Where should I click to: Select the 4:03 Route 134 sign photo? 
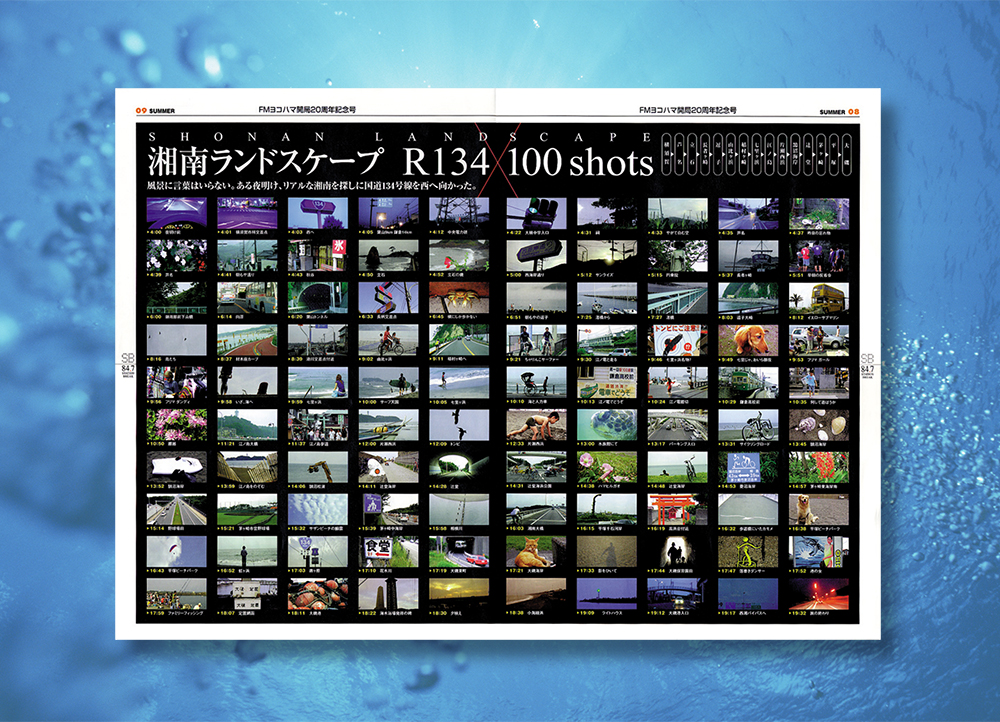[318, 212]
